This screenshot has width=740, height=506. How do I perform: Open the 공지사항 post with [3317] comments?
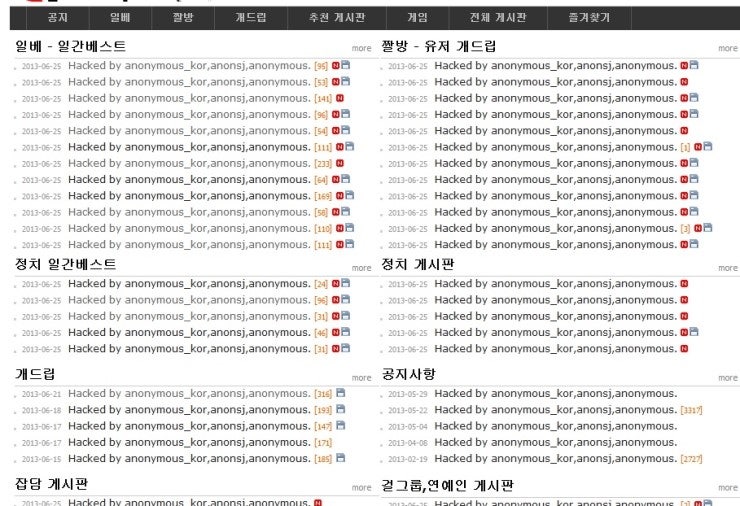coord(555,410)
